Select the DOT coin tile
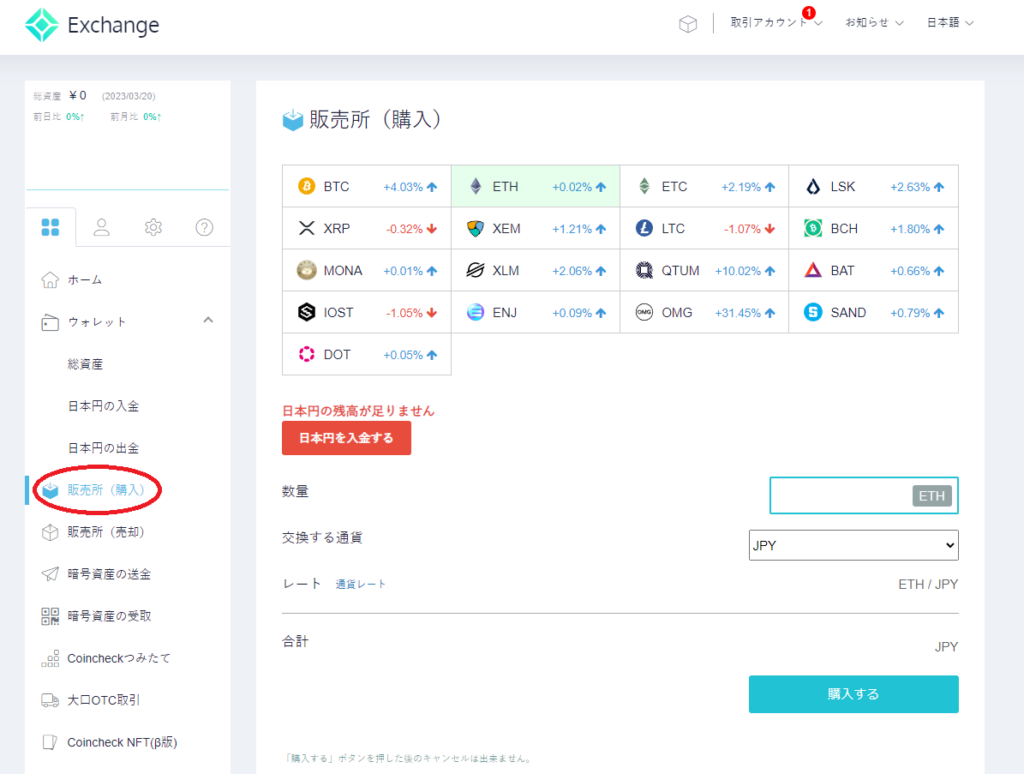The image size is (1024, 774). point(366,354)
